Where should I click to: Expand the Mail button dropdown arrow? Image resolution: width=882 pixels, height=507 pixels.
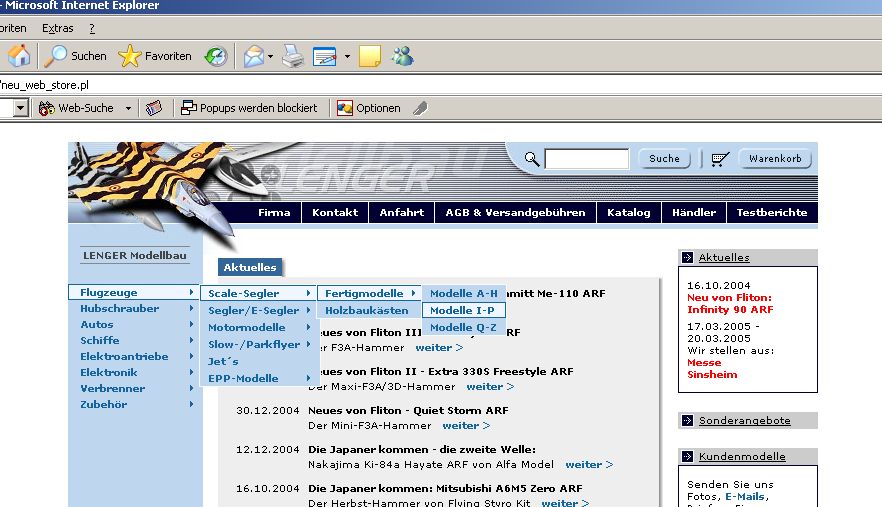pos(271,56)
